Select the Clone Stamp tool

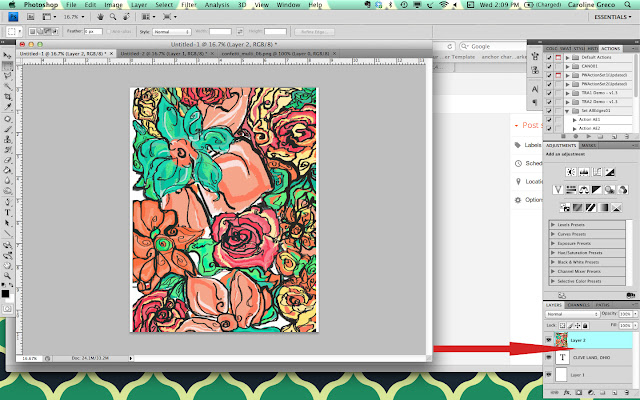7,140
